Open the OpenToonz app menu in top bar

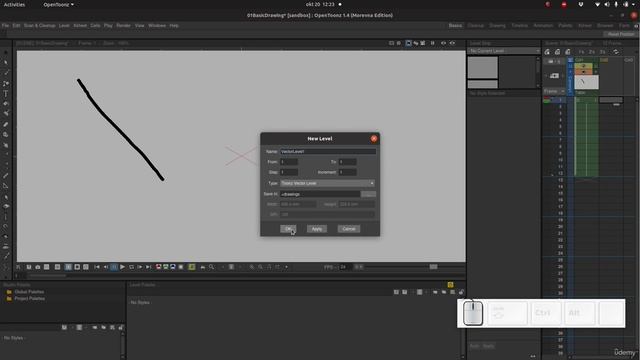click(x=58, y=4)
